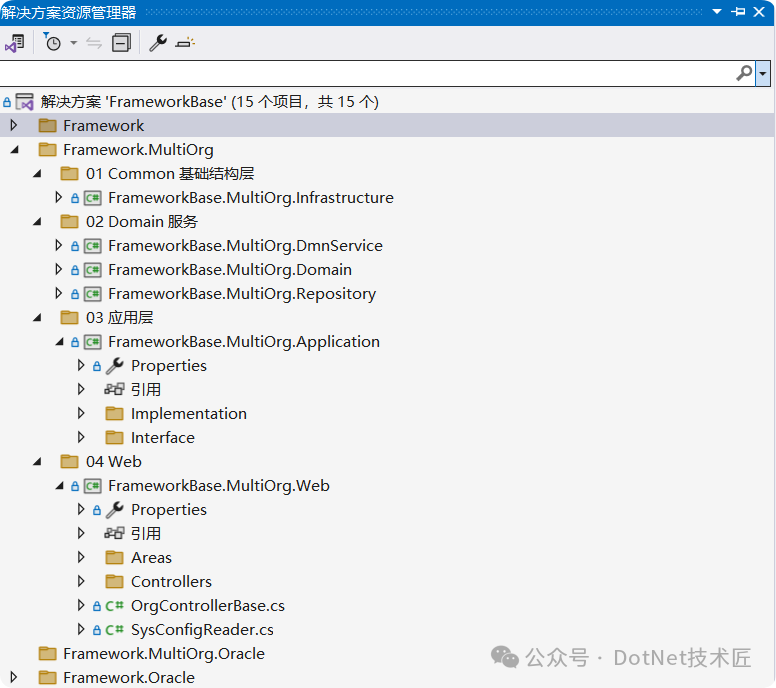Screen dimensions: 776x688
Task: Collapse the 01 Common 基础结构层 folder
Action: (x=37, y=174)
